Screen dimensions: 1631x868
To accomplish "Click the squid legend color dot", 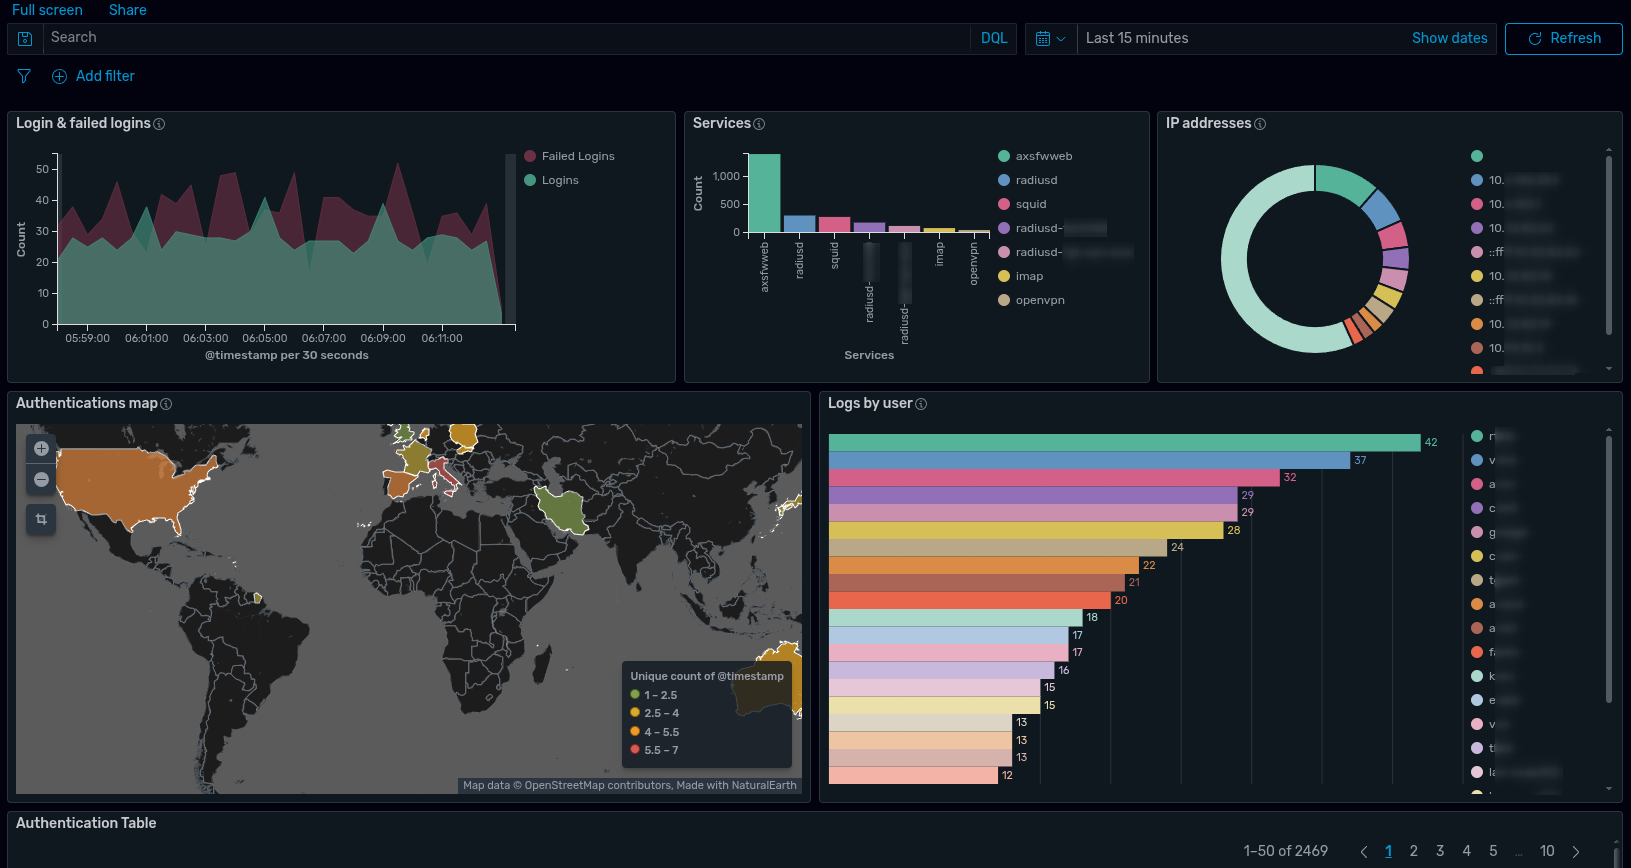I will [x=1004, y=204].
